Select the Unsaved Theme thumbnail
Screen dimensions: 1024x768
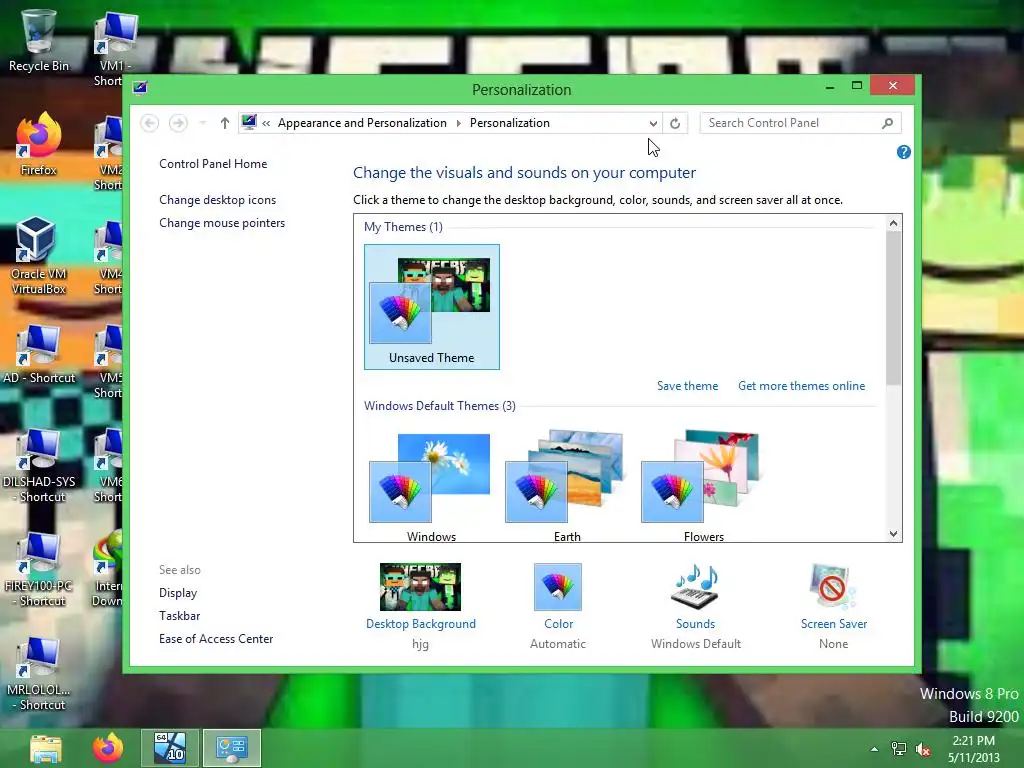point(432,307)
